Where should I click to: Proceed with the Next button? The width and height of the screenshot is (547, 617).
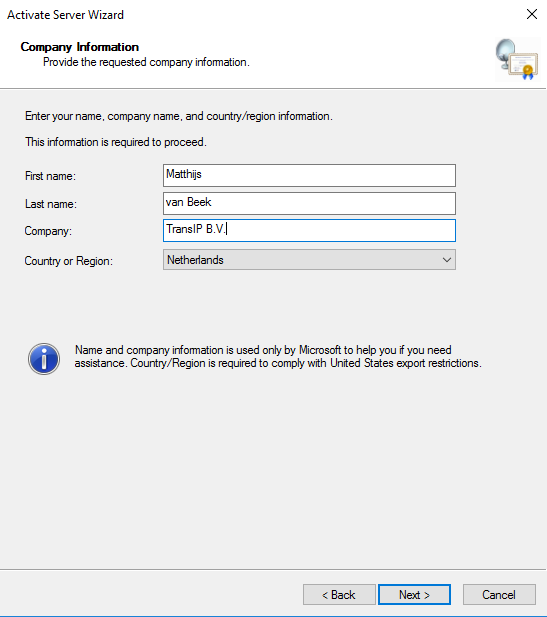tap(414, 594)
